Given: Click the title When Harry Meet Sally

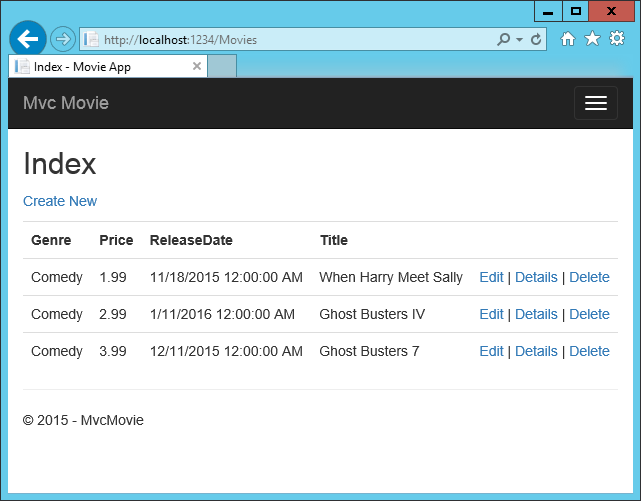Looking at the screenshot, I should pos(391,277).
